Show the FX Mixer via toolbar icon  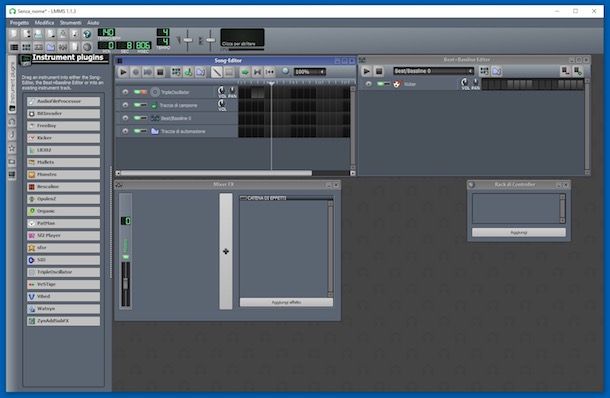click(x=63, y=47)
